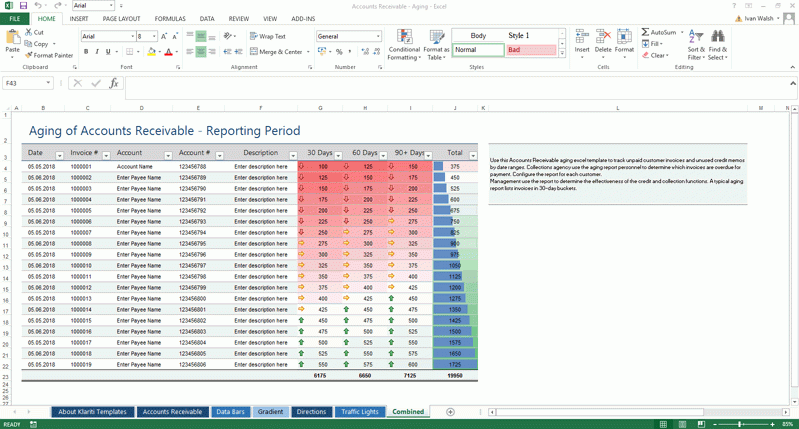Open the font size dropdown
This screenshot has height=429, width=799.
[154, 37]
